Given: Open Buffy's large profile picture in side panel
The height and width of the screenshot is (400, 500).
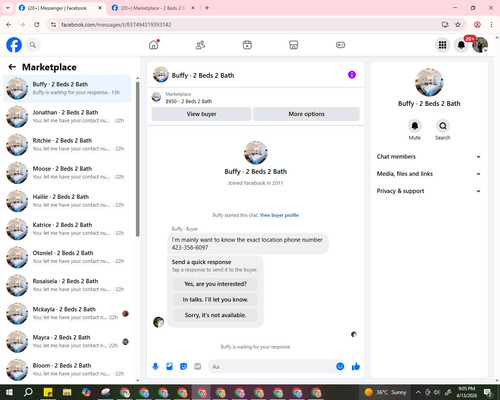Looking at the screenshot, I should pos(429,82).
